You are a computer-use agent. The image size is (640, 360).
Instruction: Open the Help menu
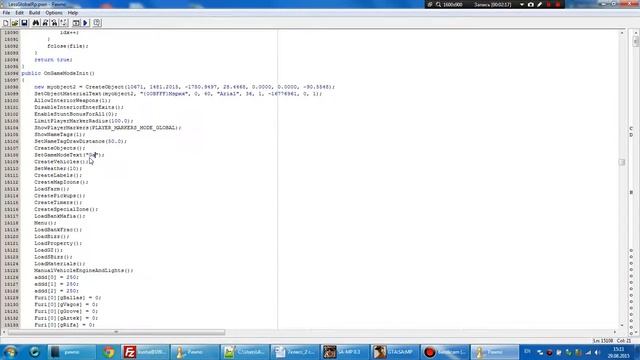click(73, 13)
